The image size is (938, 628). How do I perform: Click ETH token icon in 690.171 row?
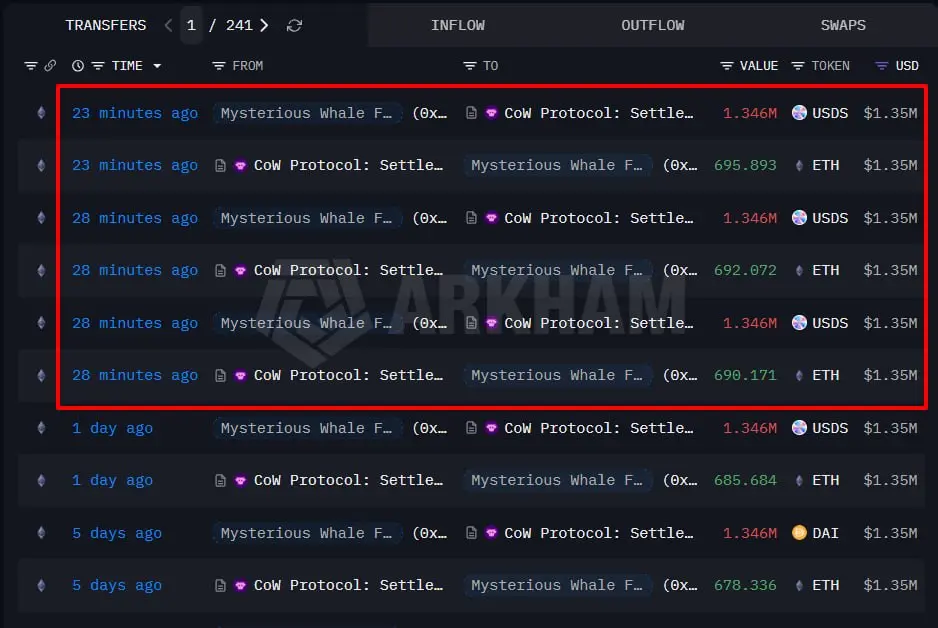799,375
